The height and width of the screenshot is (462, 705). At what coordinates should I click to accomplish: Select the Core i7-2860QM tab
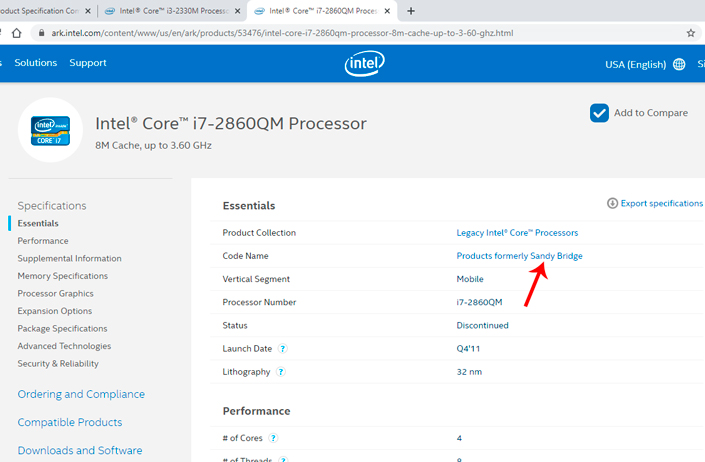[322, 11]
